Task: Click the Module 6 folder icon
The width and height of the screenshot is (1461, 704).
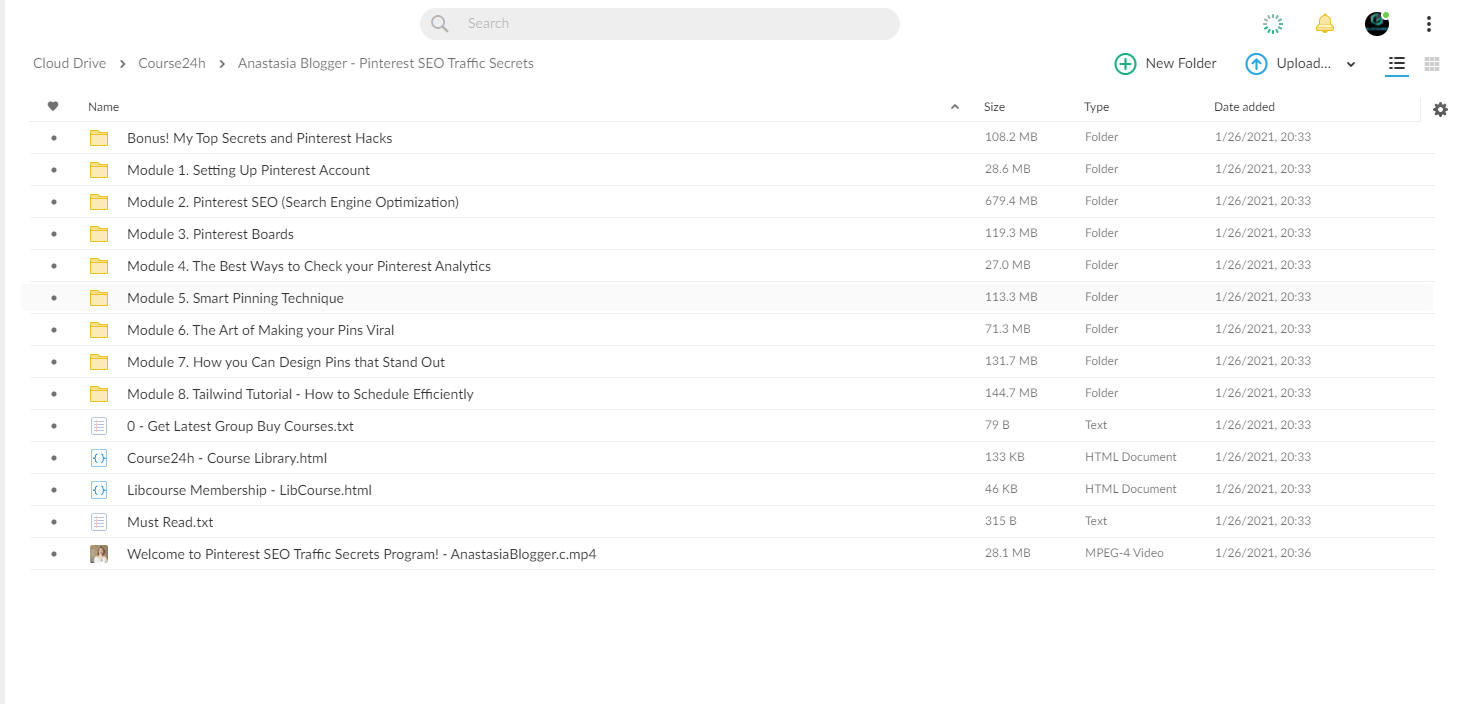Action: [x=99, y=330]
